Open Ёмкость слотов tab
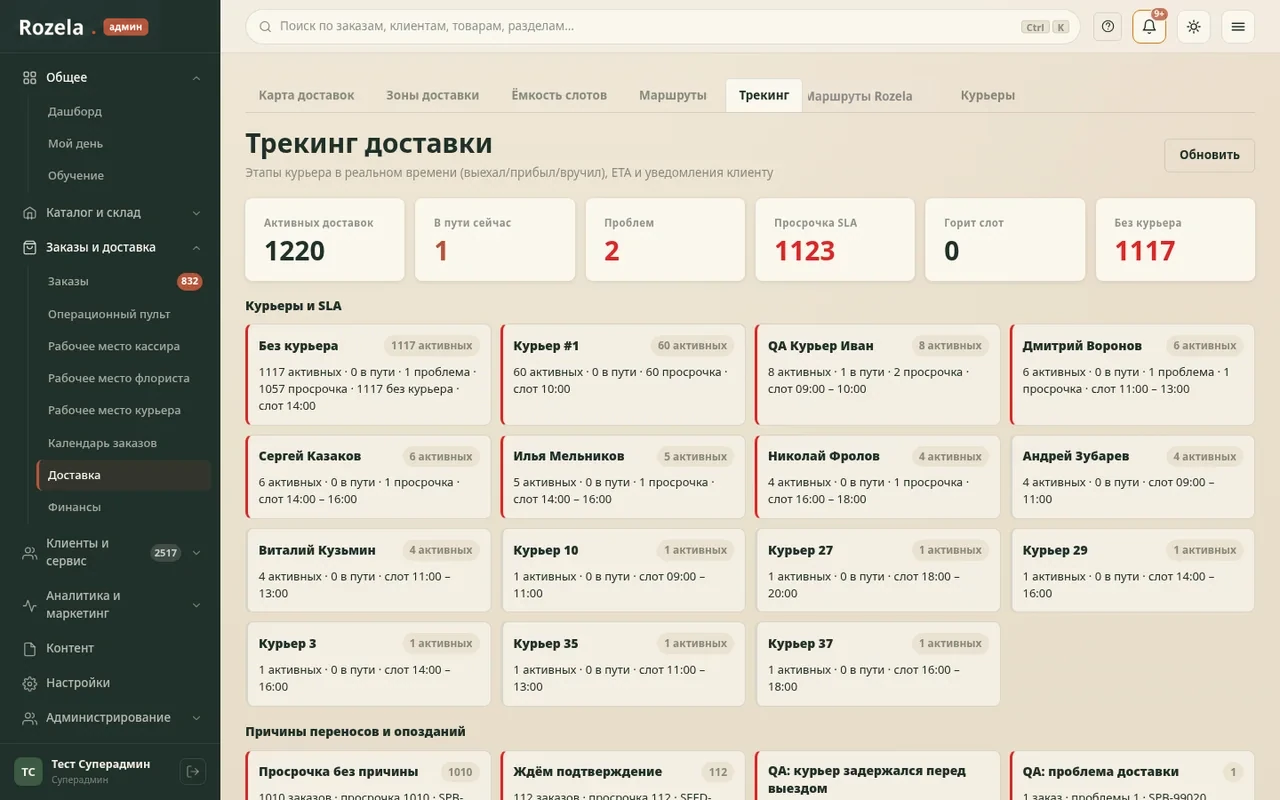Viewport: 1280px width, 800px height. coord(559,95)
